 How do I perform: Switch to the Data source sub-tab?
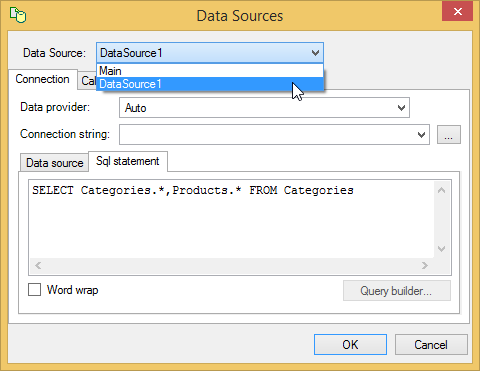tap(55, 163)
